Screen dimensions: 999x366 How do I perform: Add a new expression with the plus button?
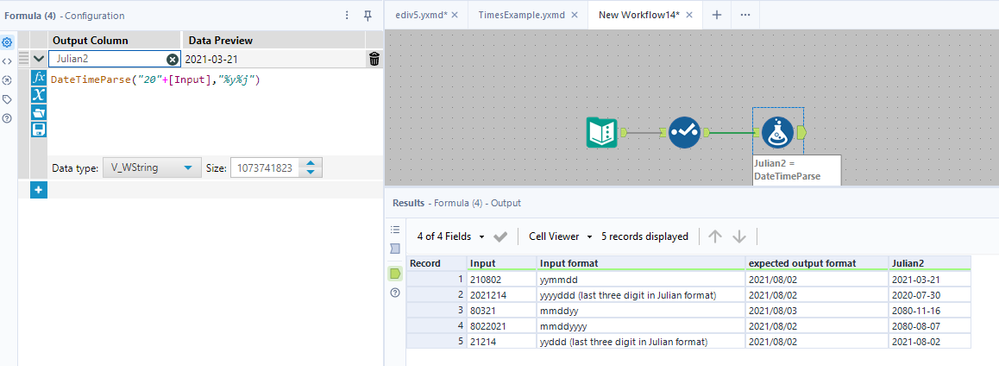[x=38, y=190]
